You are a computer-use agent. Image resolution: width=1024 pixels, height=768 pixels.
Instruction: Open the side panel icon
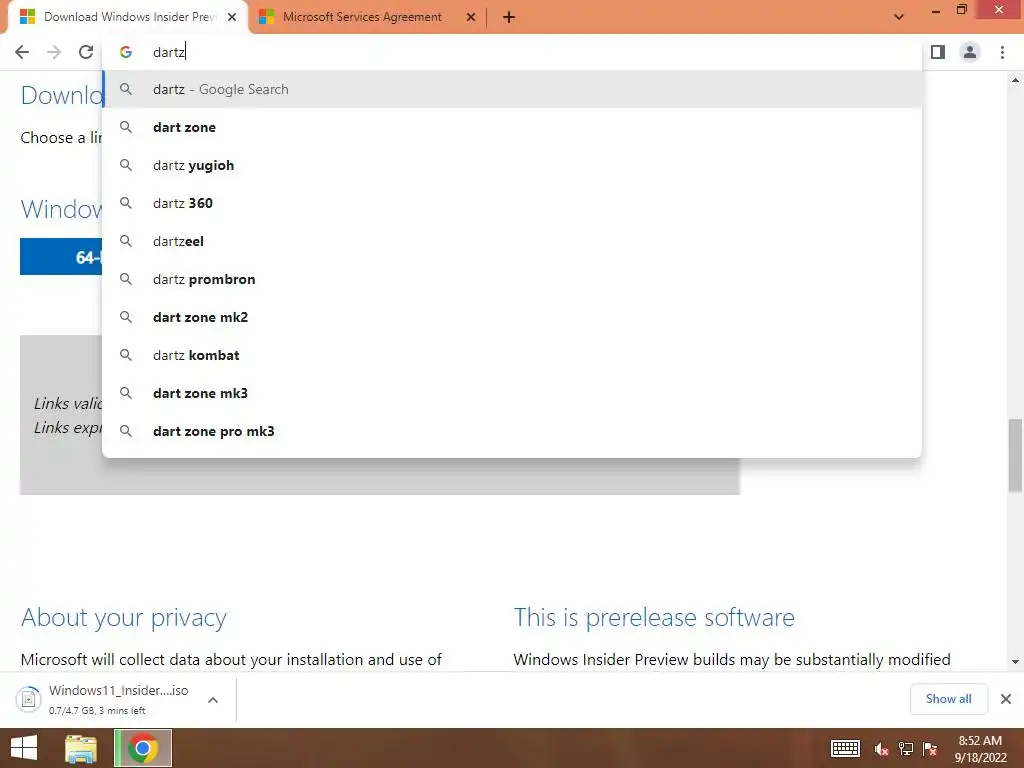(x=938, y=52)
